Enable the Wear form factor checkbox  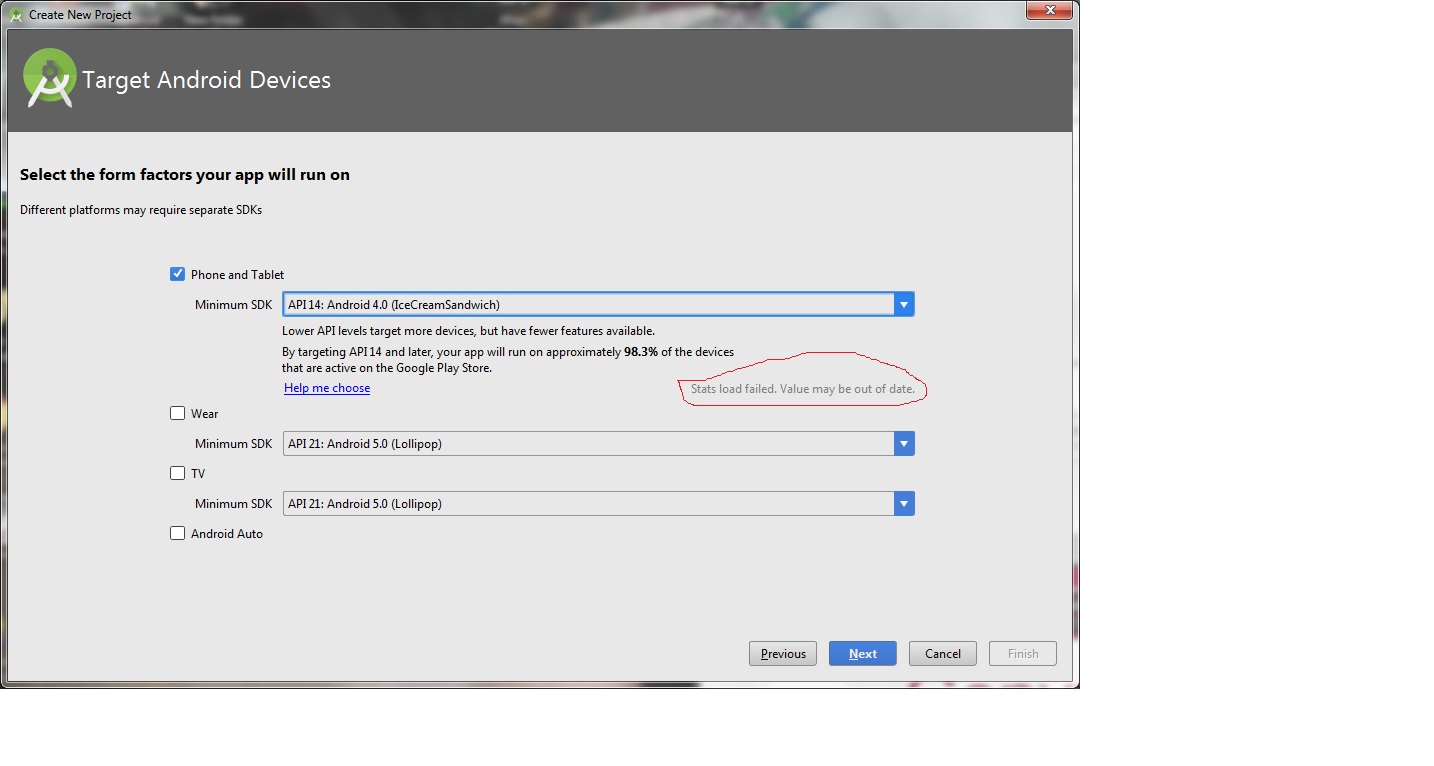pyautogui.click(x=178, y=413)
